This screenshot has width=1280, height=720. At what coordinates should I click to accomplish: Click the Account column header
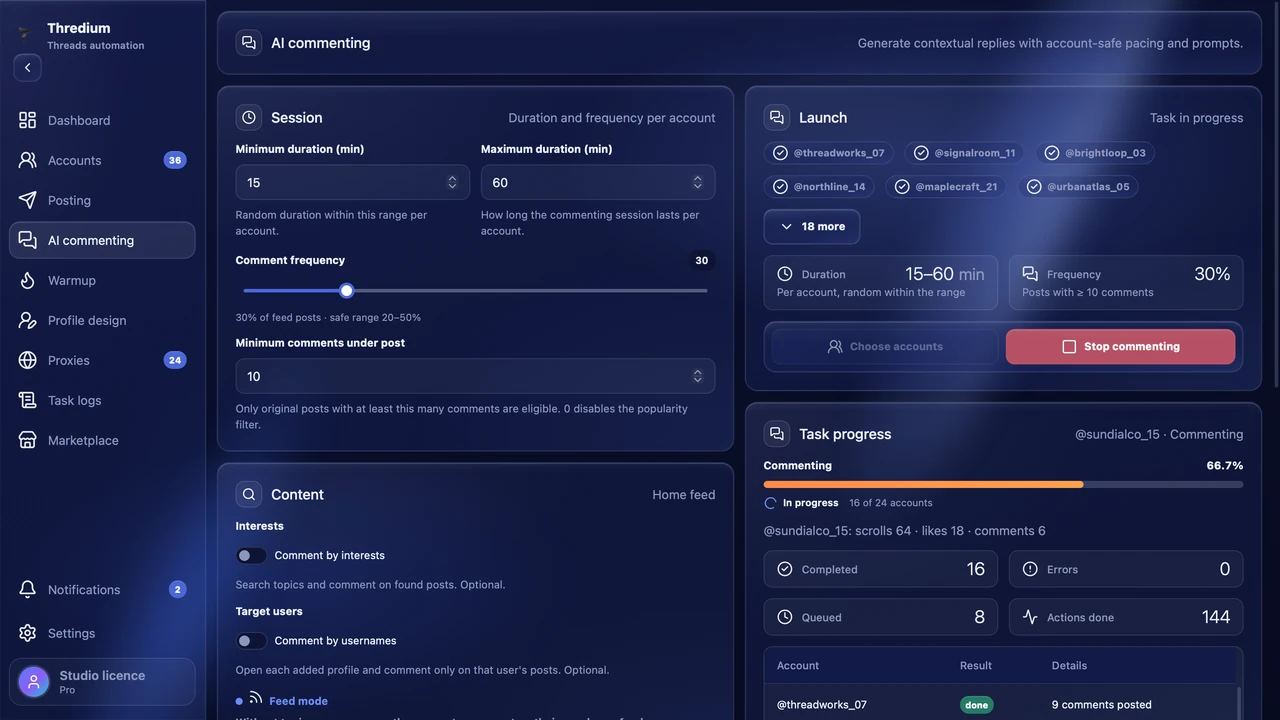click(798, 665)
